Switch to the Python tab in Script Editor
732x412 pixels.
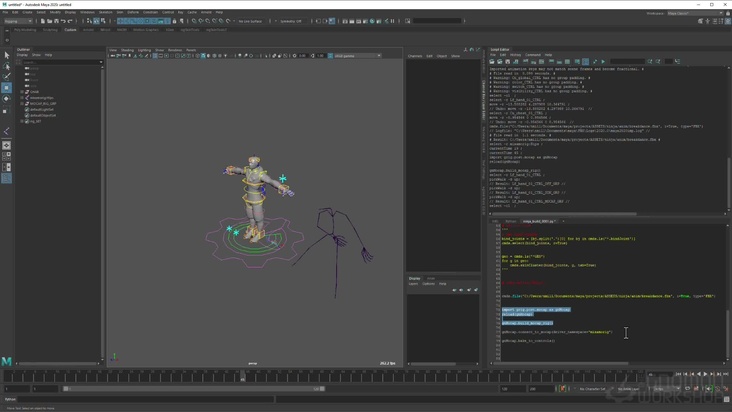(x=510, y=221)
